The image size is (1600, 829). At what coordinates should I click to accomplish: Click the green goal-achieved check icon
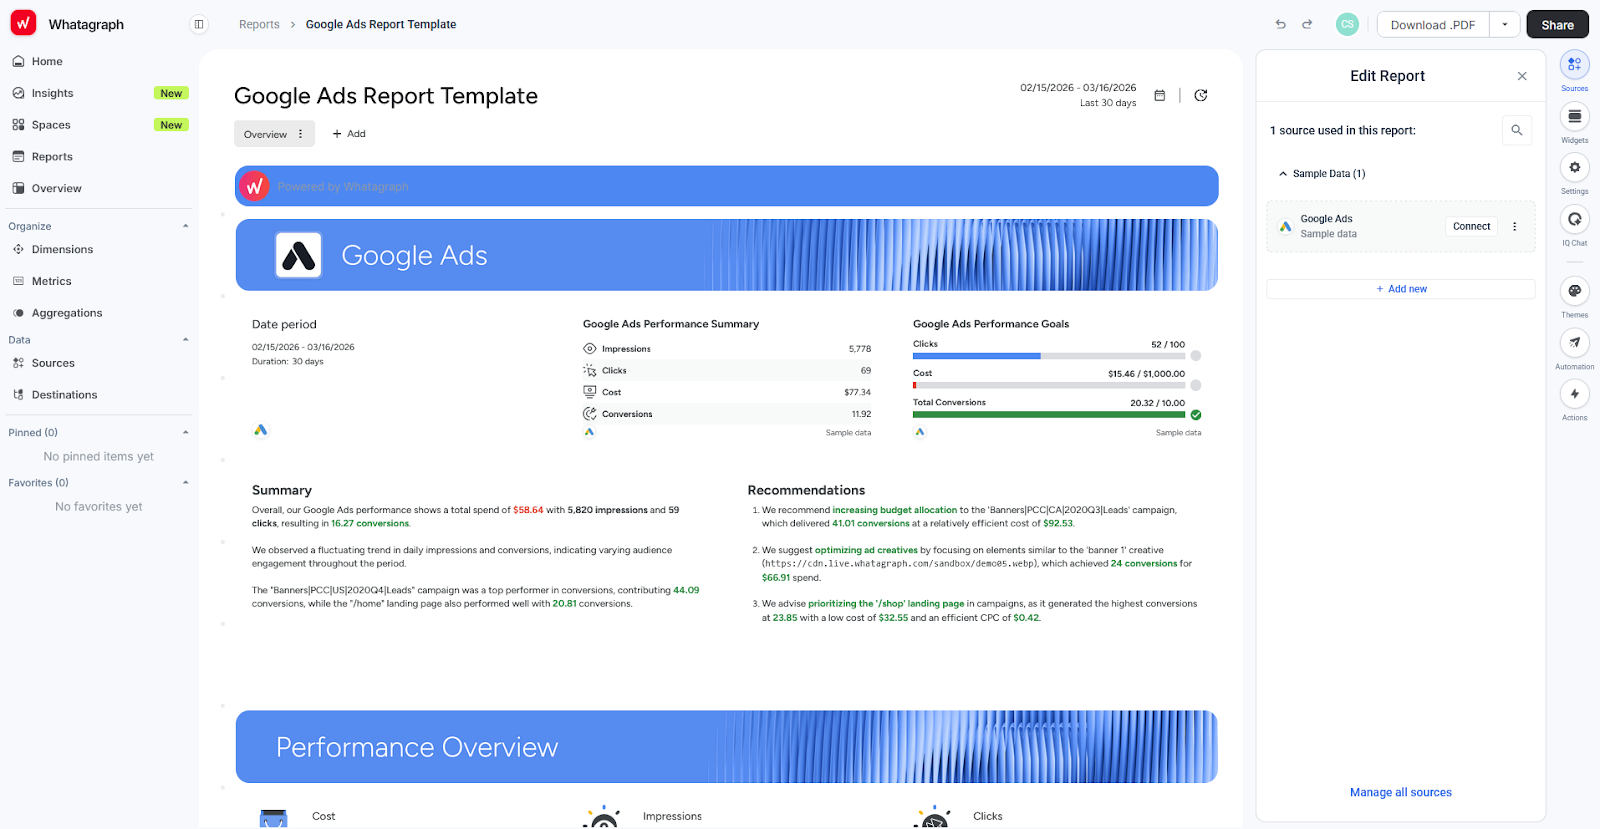click(x=1196, y=414)
